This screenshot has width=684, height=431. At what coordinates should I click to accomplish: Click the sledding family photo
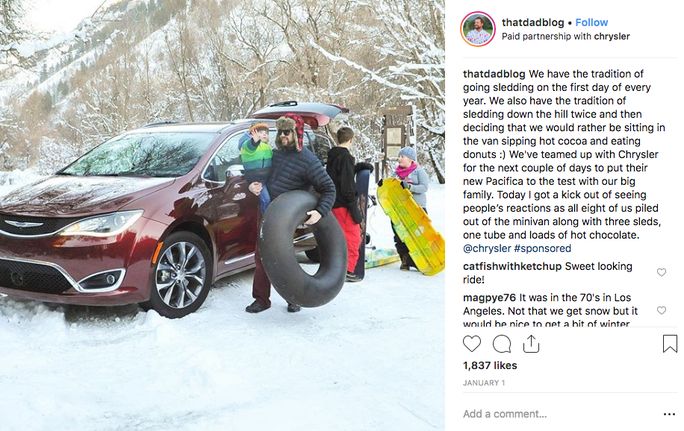click(222, 216)
